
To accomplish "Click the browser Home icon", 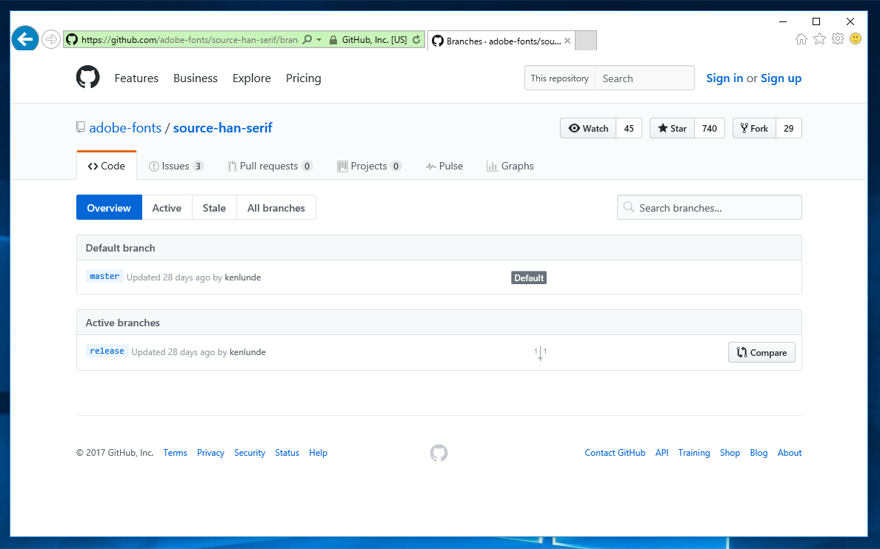I will pos(801,39).
